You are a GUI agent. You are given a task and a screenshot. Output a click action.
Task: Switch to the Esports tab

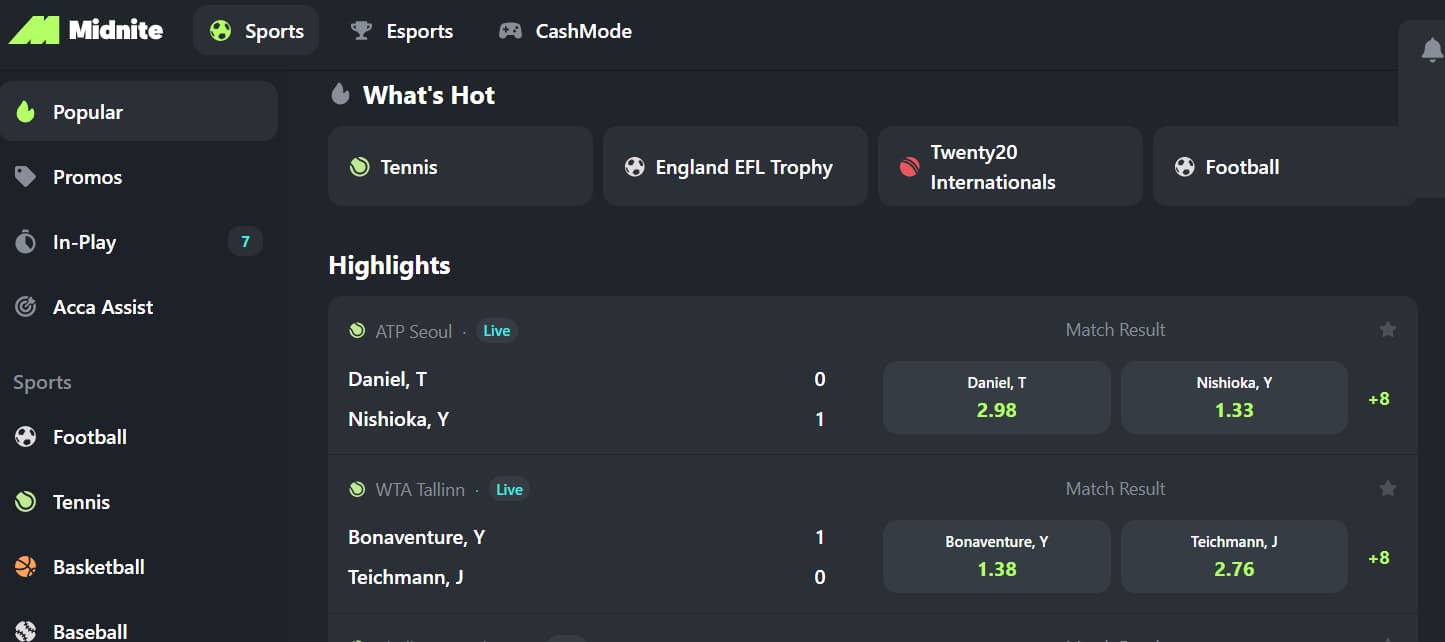tap(402, 31)
